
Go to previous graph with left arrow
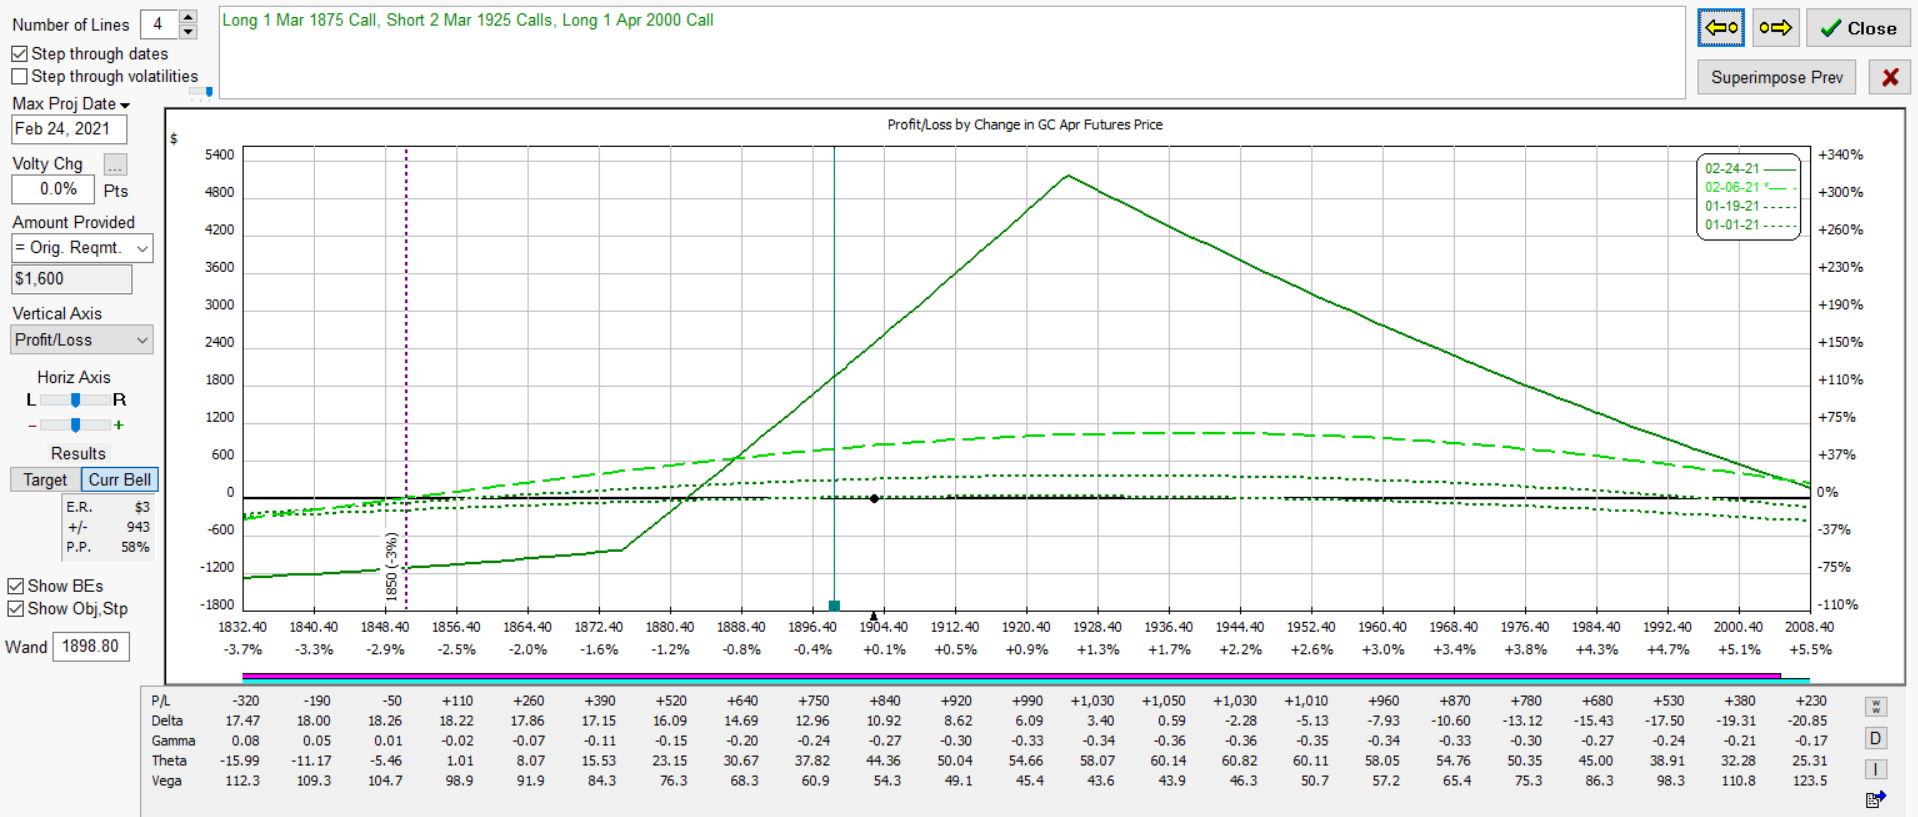[x=1721, y=28]
